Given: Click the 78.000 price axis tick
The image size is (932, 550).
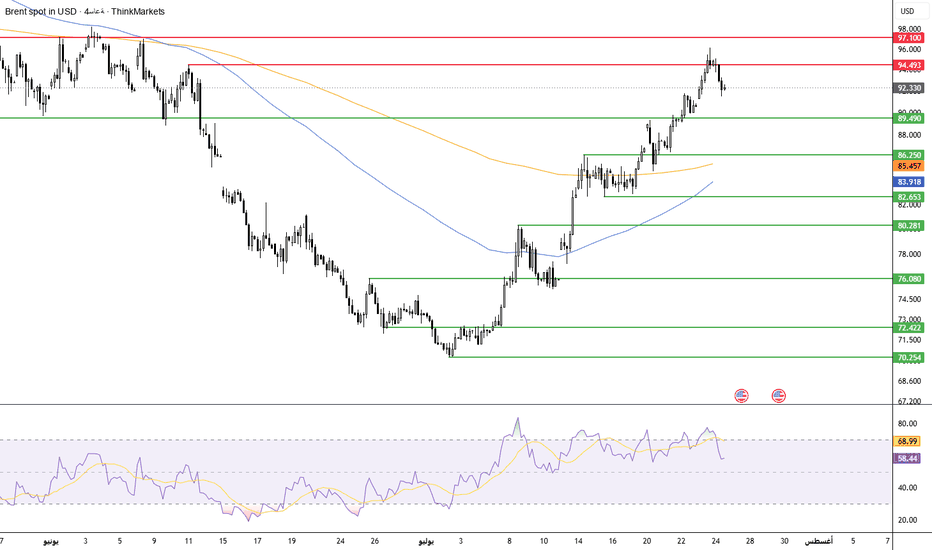Looking at the screenshot, I should pos(909,254).
